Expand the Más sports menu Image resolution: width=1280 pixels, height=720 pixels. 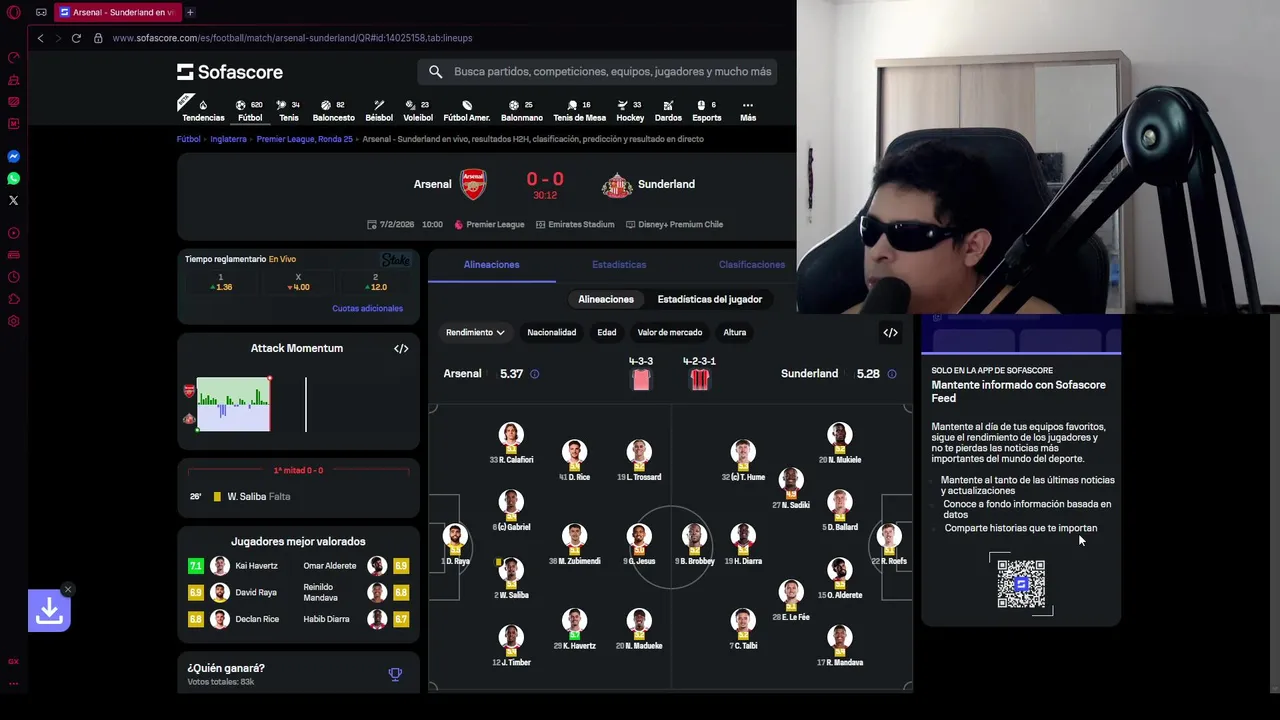click(748, 110)
